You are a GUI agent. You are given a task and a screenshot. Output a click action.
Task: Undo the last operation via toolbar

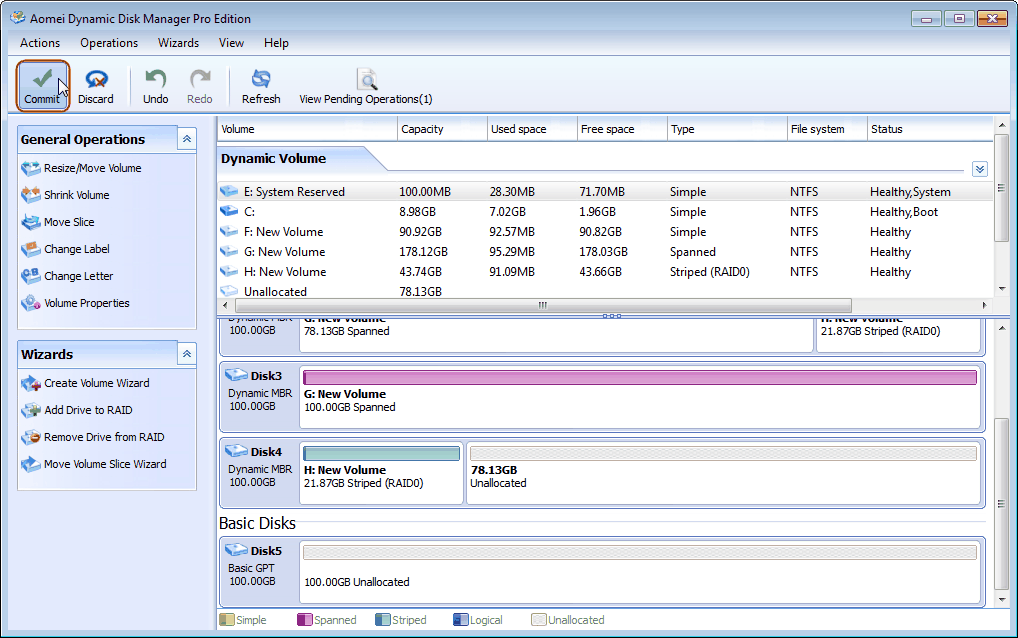(x=155, y=86)
